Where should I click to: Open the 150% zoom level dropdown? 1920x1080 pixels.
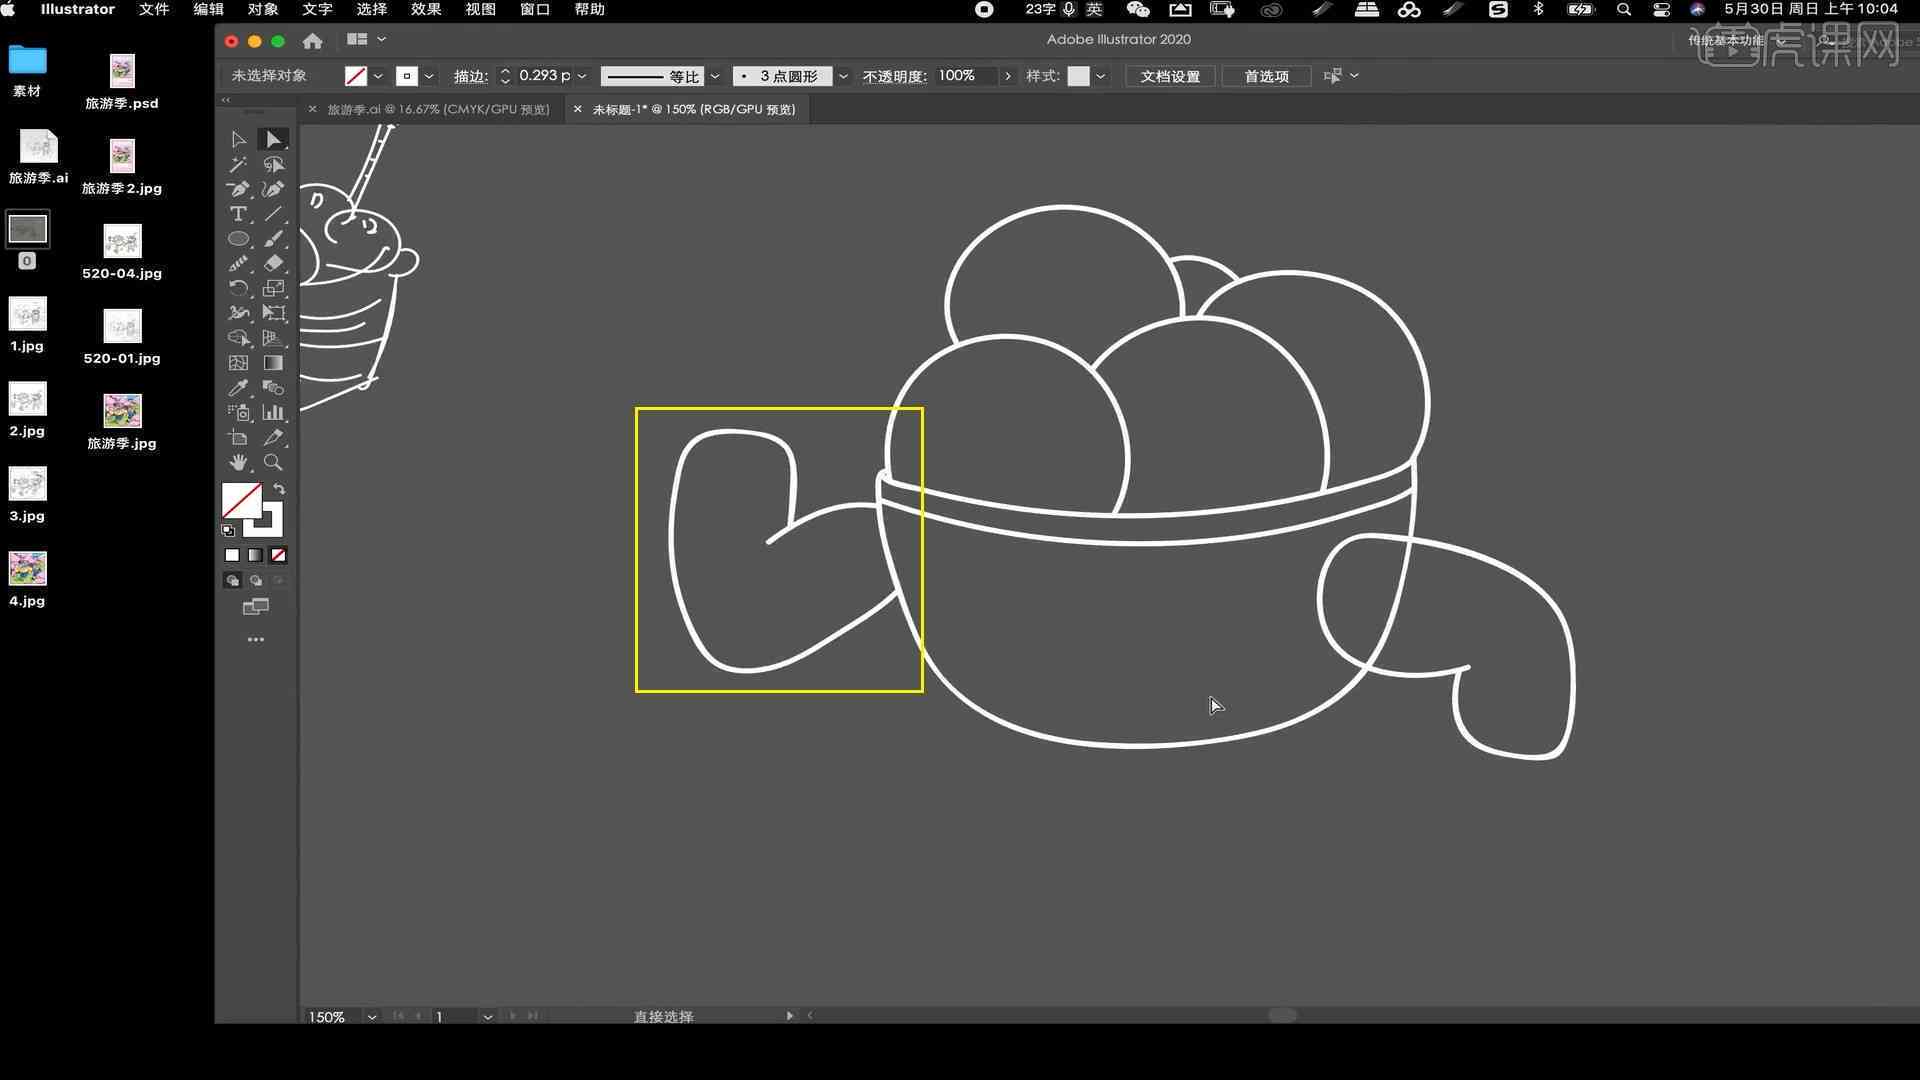372,1017
